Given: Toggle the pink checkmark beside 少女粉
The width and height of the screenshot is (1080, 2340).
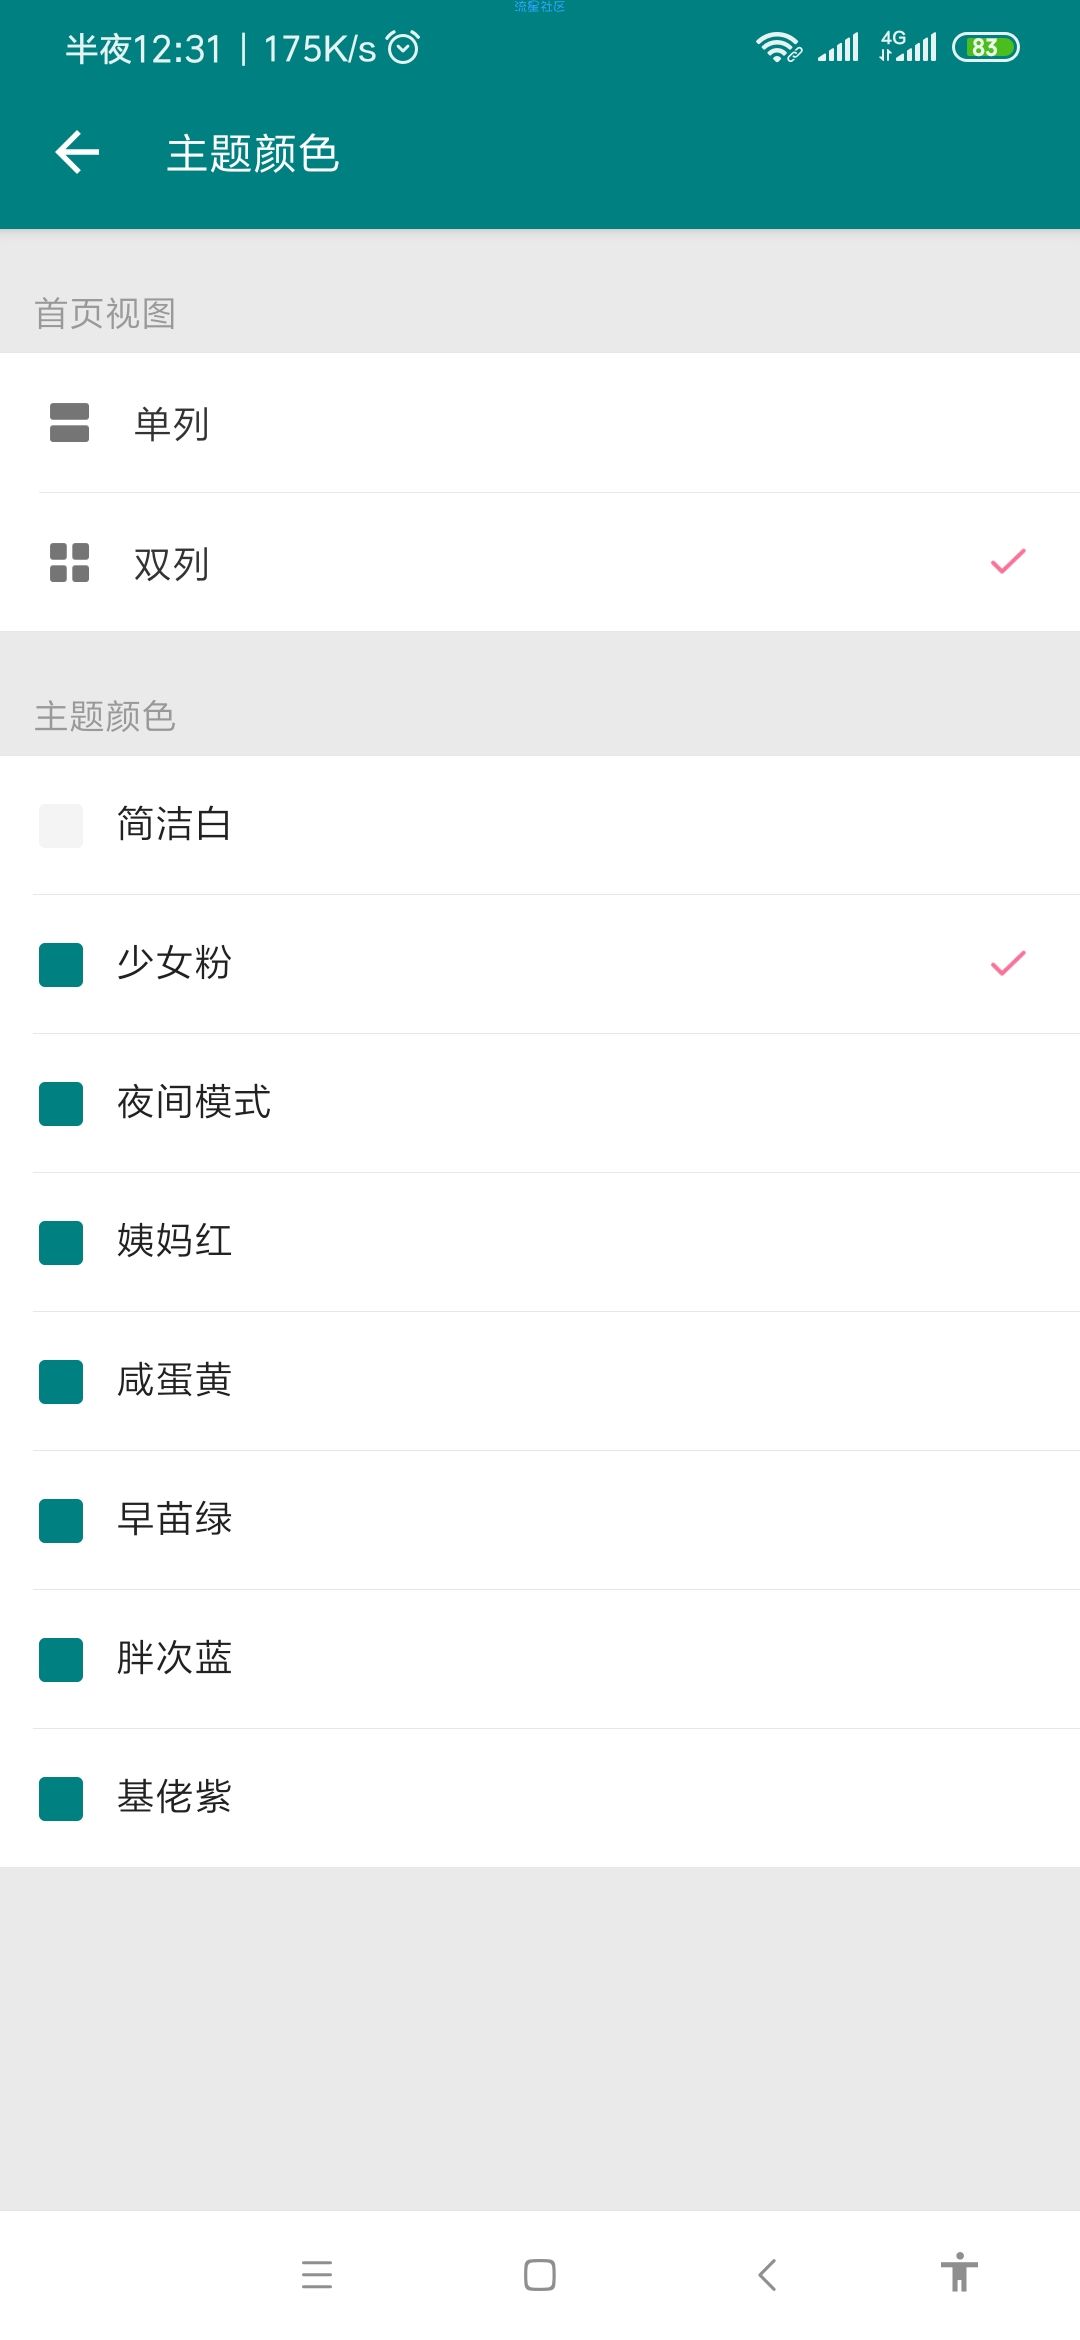Looking at the screenshot, I should coord(1008,963).
